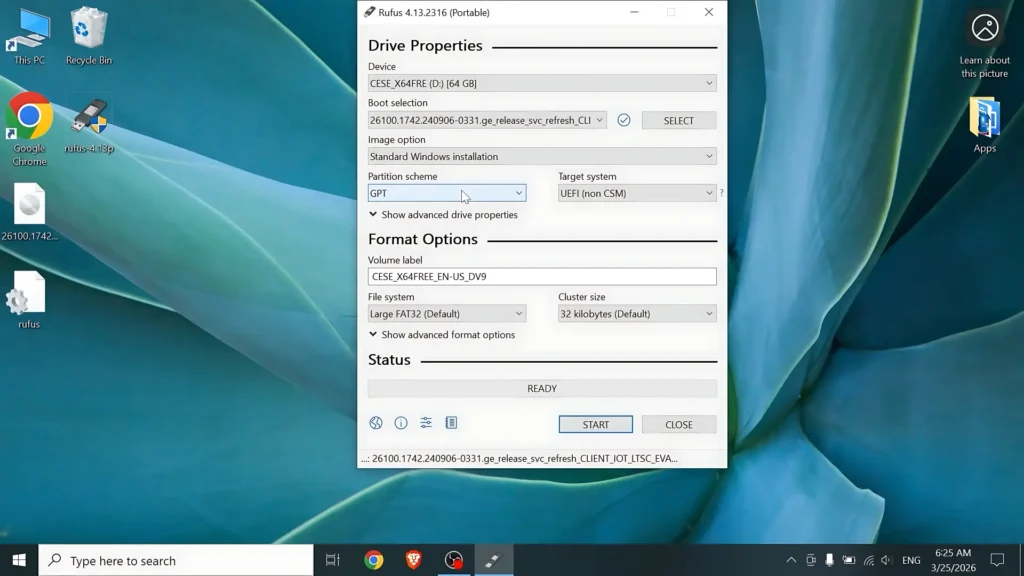Select the Recycle Bin desktop icon

(x=89, y=37)
